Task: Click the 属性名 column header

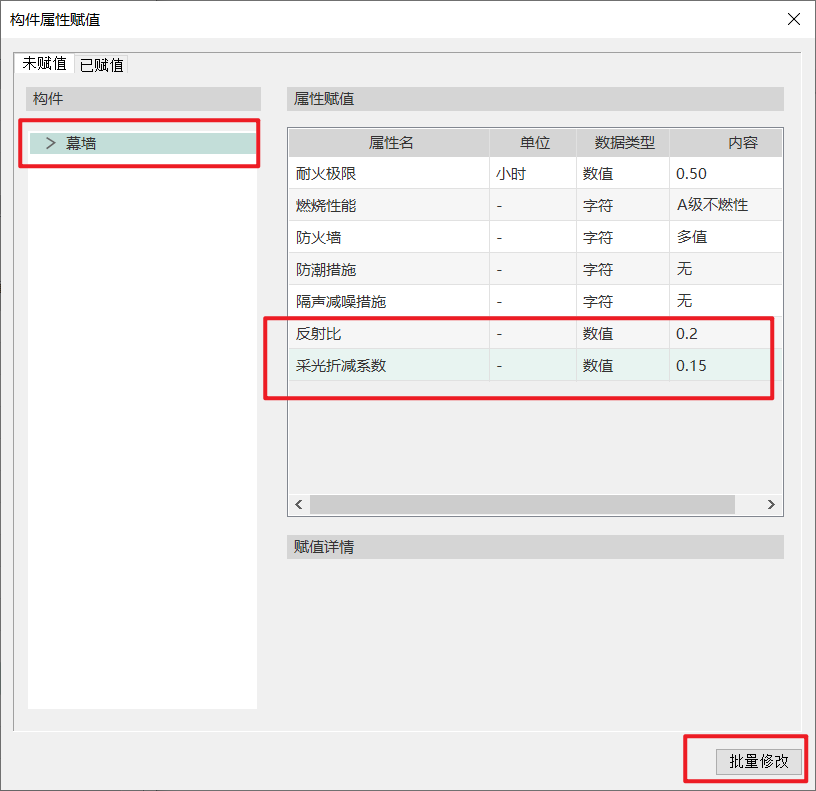Action: tap(389, 143)
